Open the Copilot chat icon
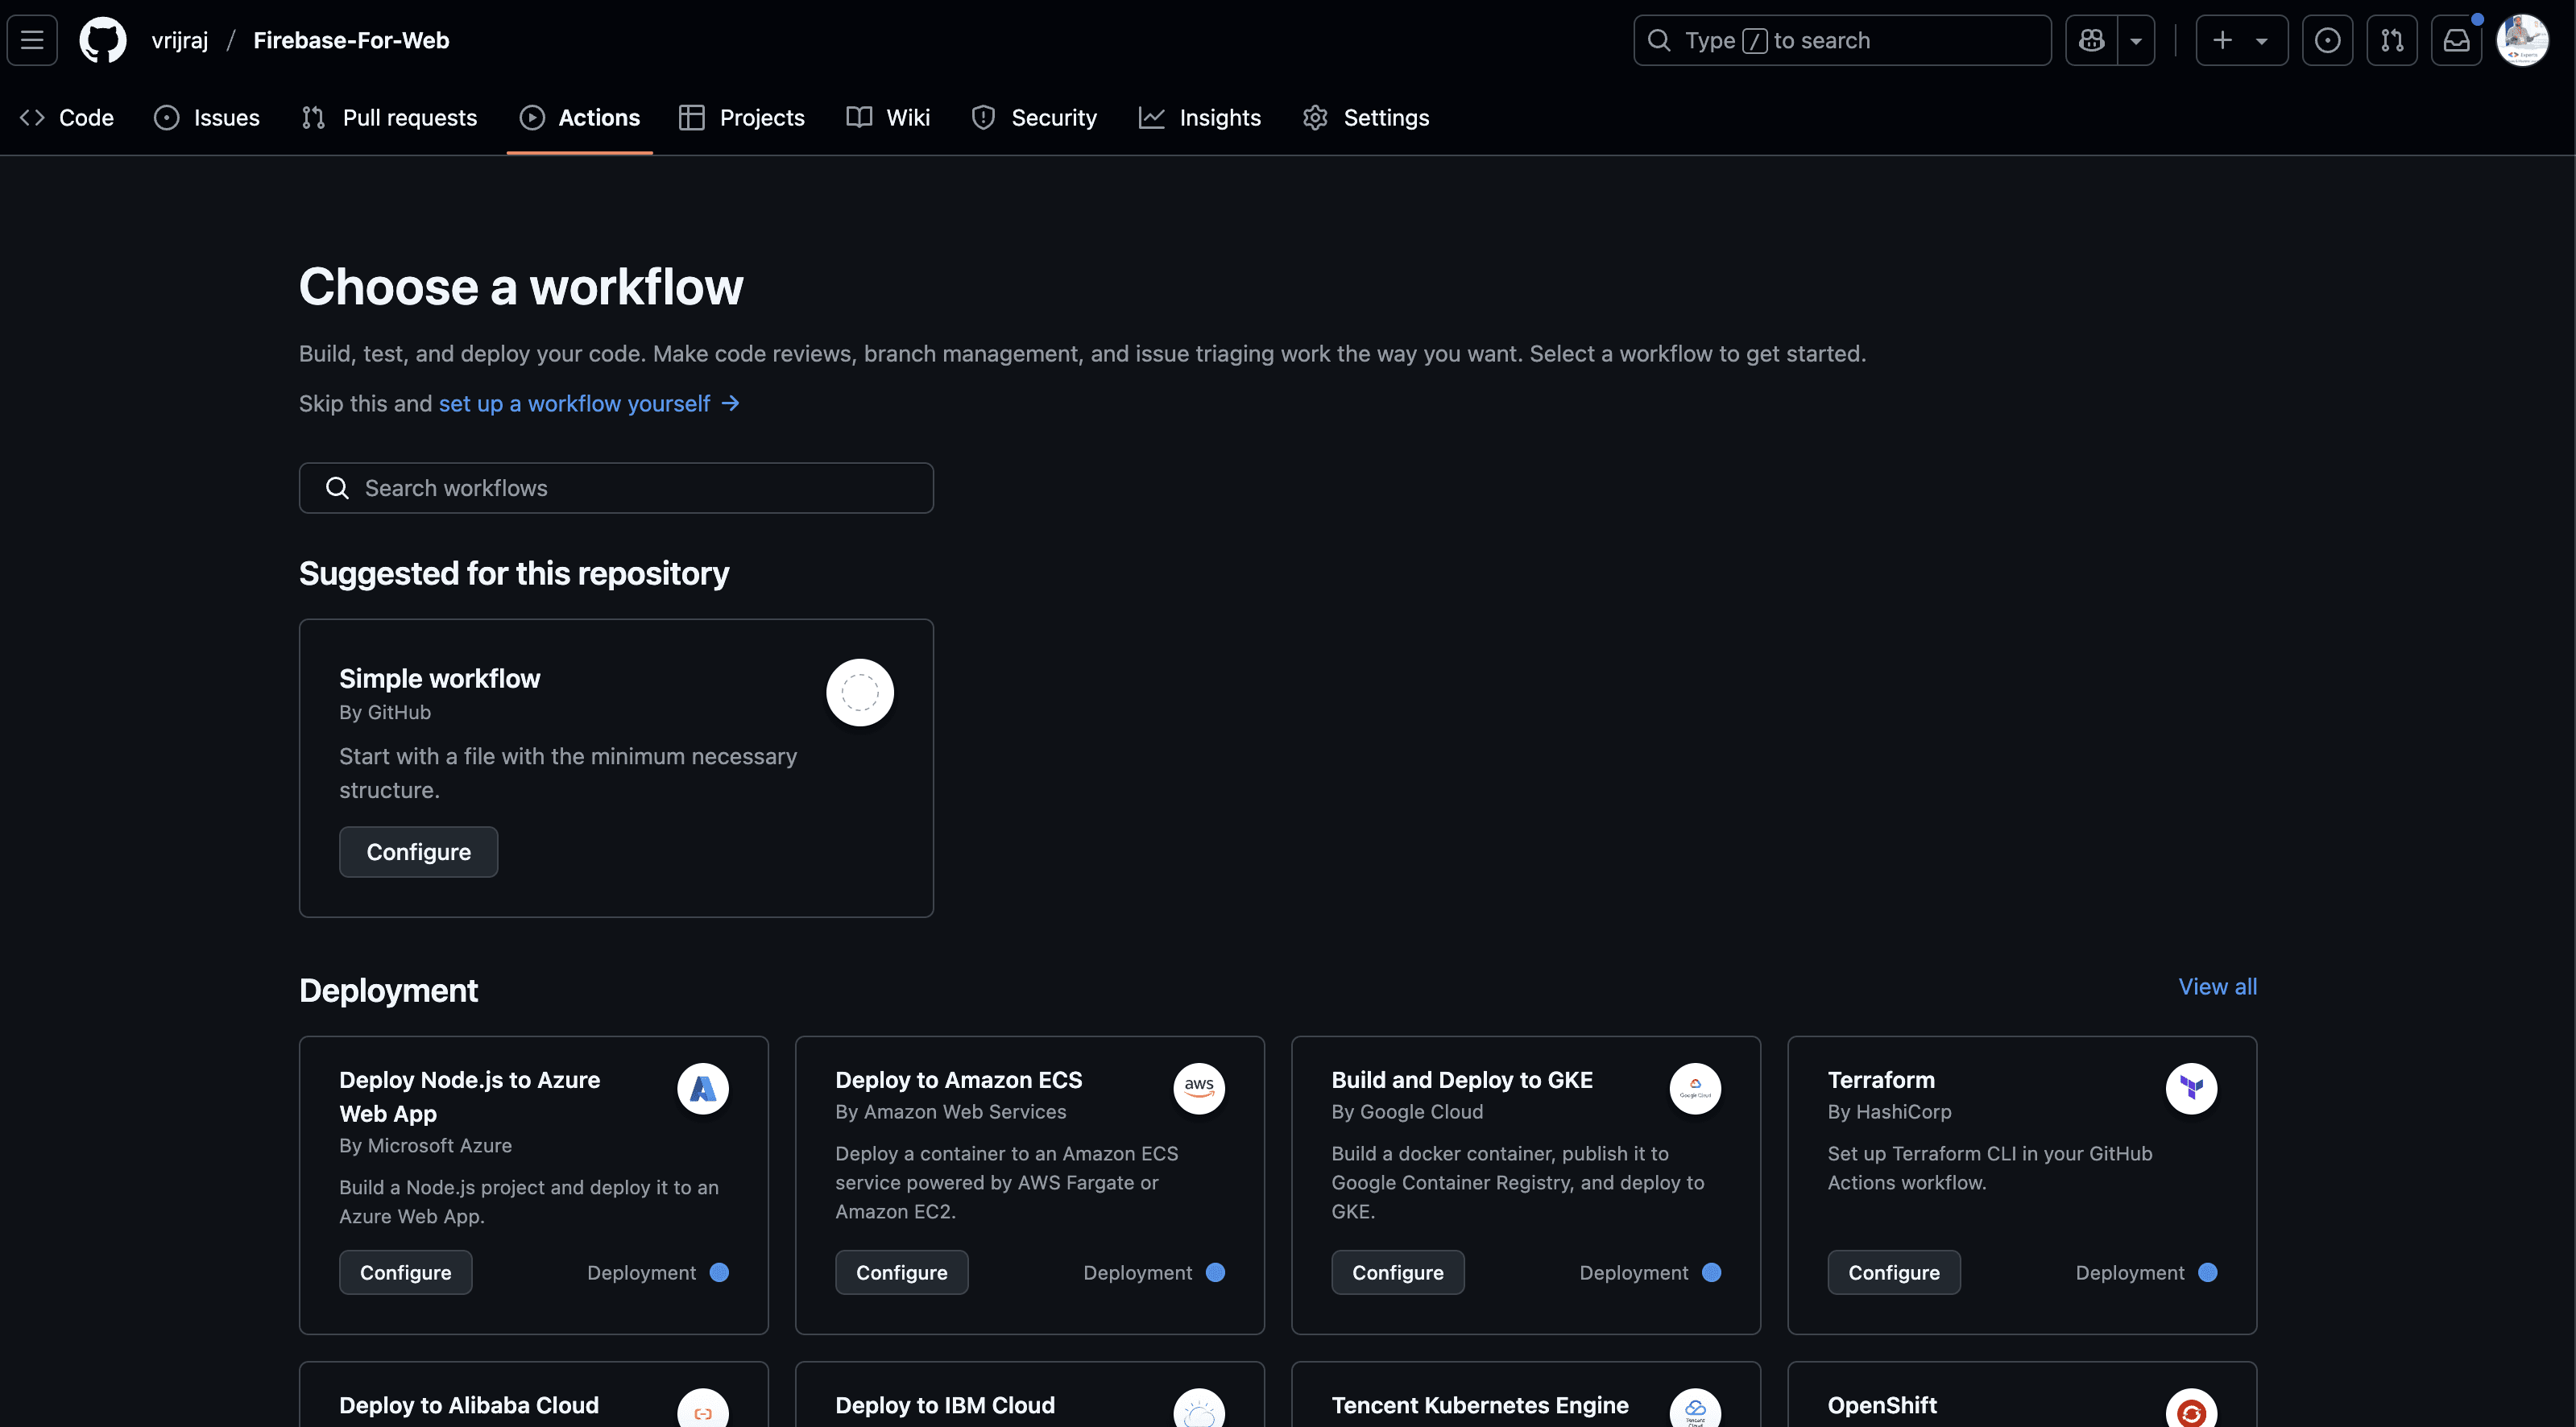Image resolution: width=2576 pixels, height=1427 pixels. pyautogui.click(x=2092, y=40)
